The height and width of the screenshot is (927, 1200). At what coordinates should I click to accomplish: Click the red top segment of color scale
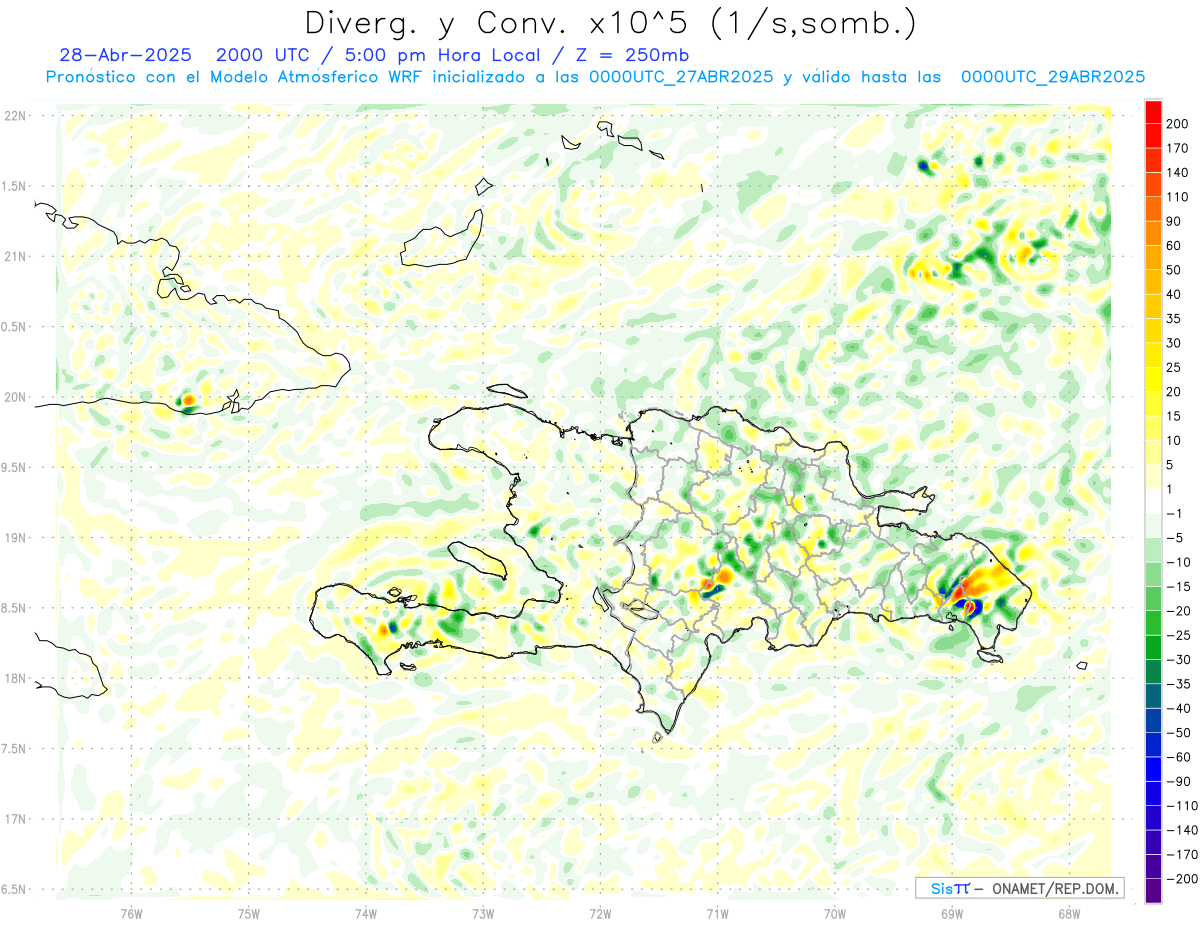pos(1153,111)
